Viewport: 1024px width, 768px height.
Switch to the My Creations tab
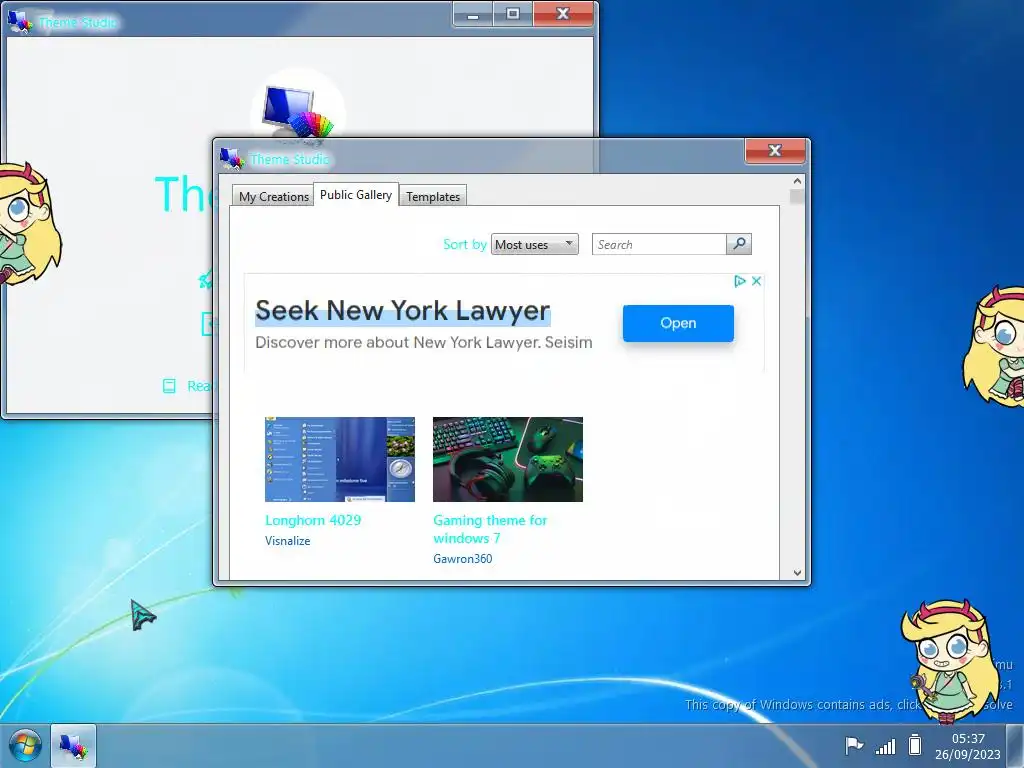click(273, 197)
